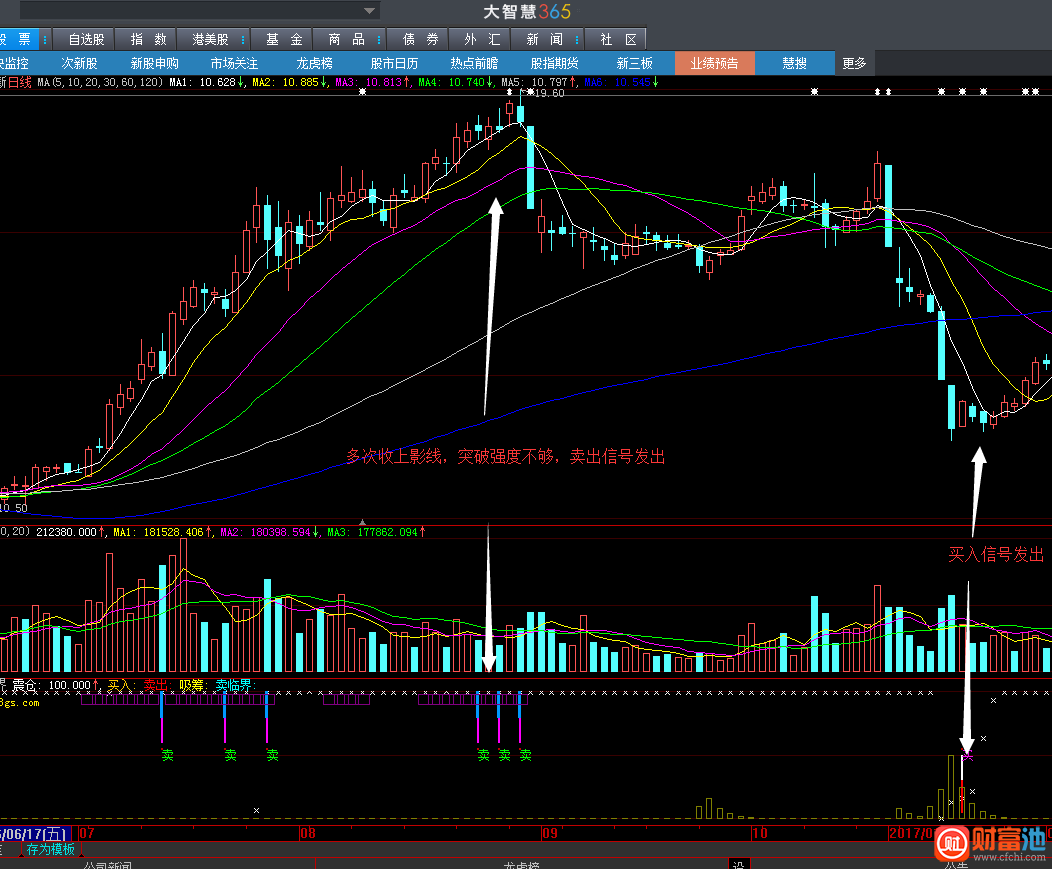Screen dimensions: 1052x869
Task: Click the leftmost info-mine star marker above the chart
Action: (x=362, y=92)
